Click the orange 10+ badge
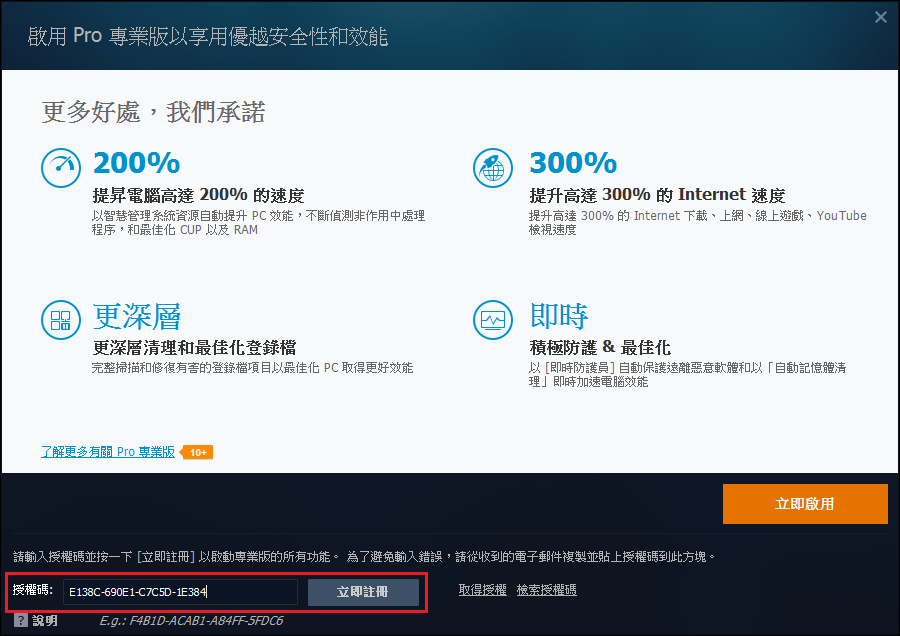The width and height of the screenshot is (900, 636). click(197, 452)
